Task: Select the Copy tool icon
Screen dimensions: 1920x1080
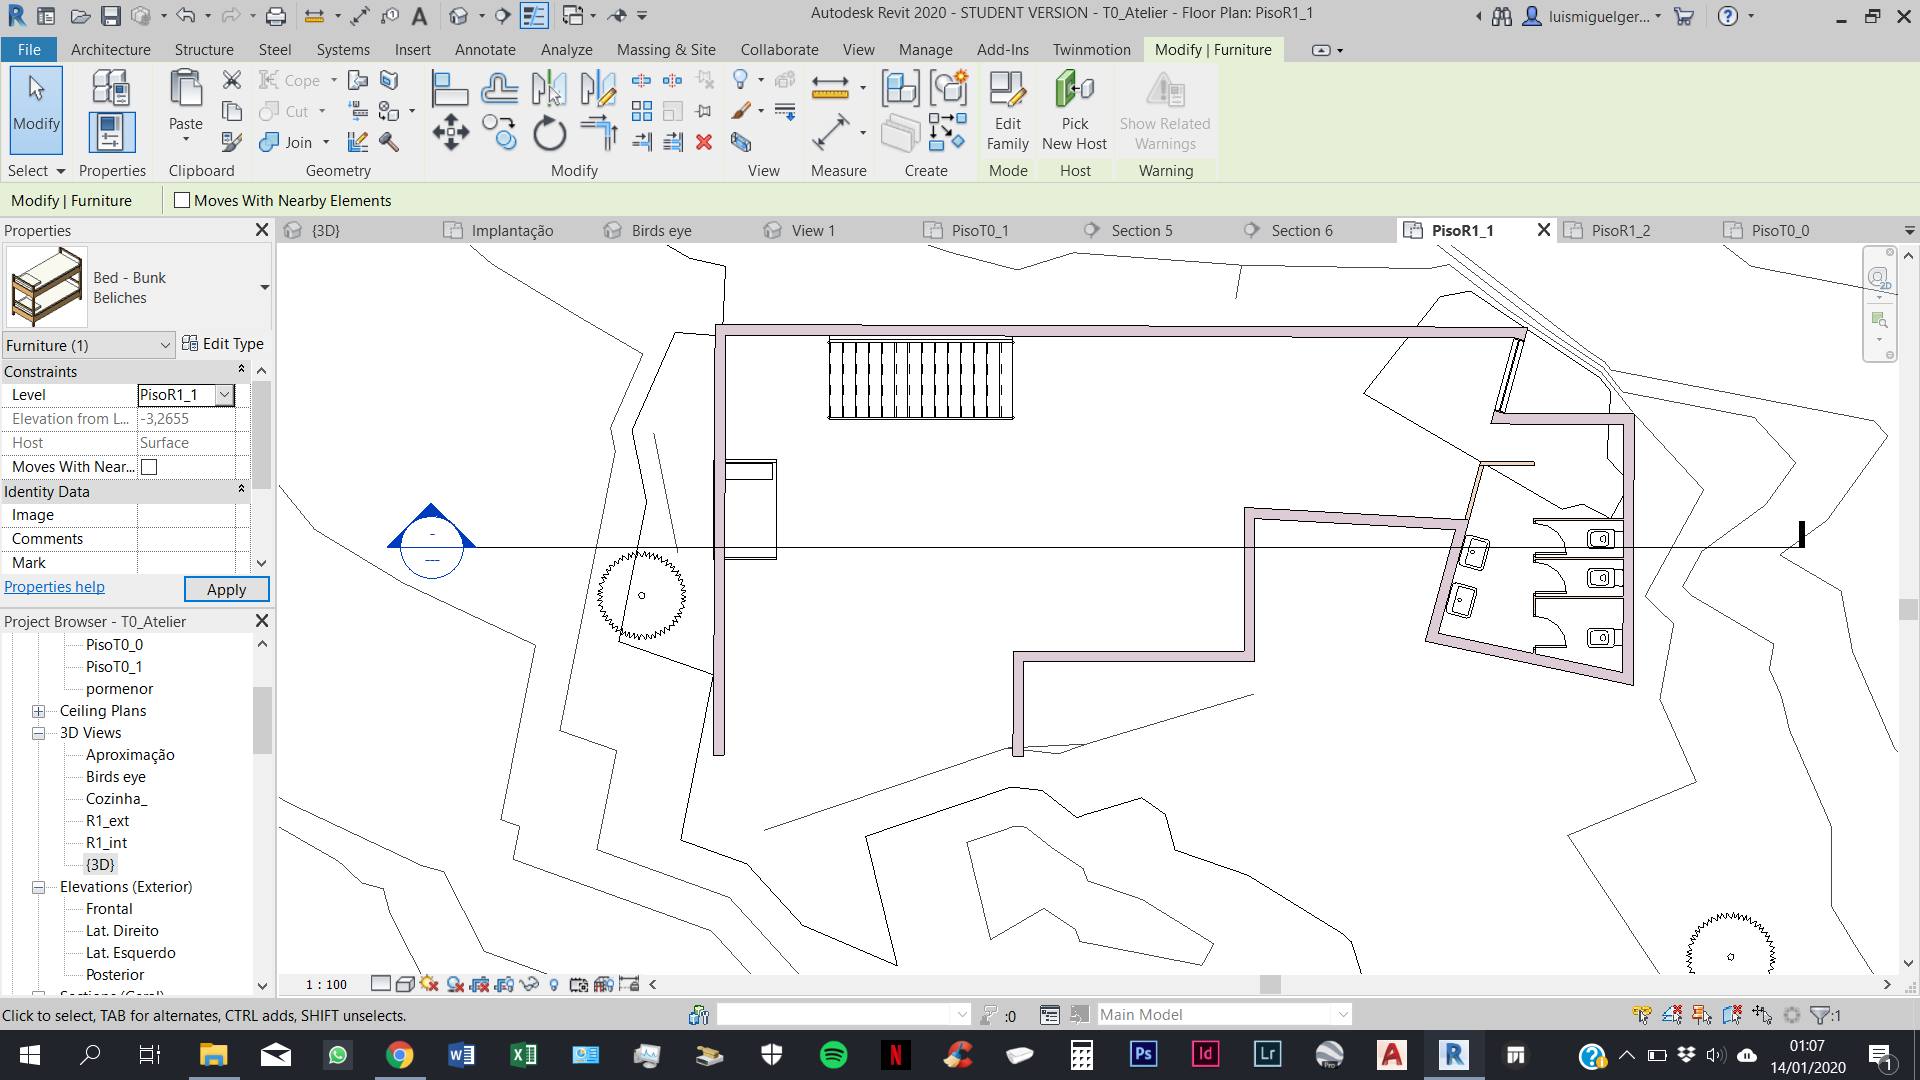Action: click(499, 132)
